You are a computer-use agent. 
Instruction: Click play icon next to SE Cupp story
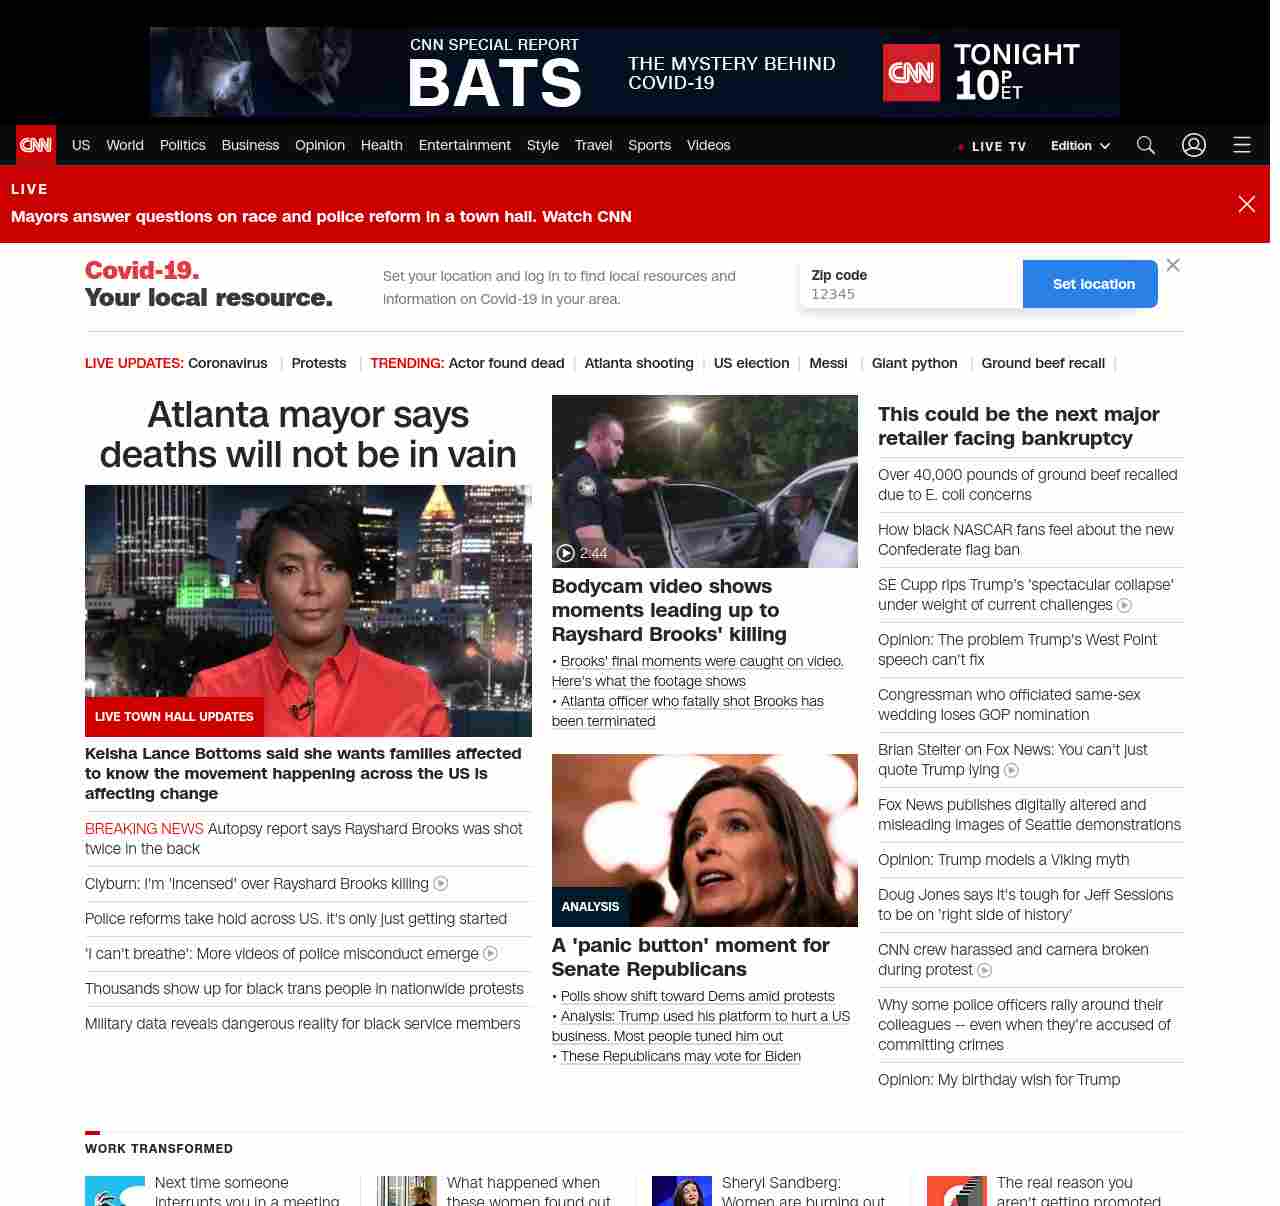click(1124, 605)
